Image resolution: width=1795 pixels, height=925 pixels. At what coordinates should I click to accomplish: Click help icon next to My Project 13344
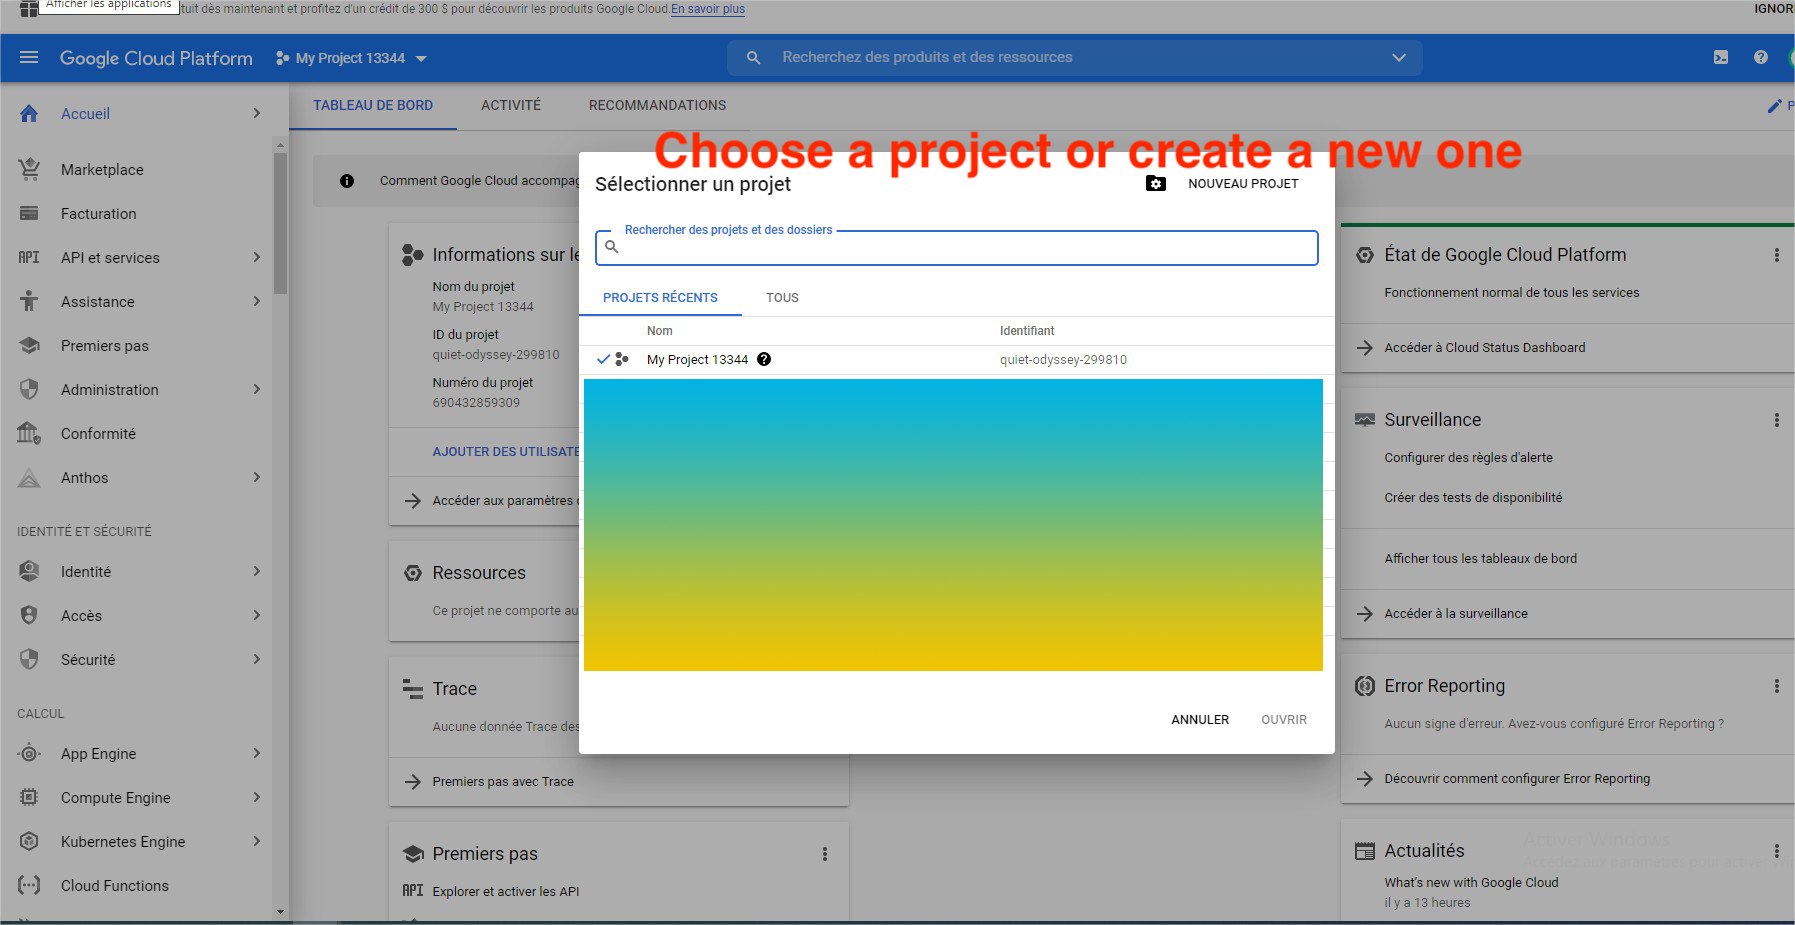[x=764, y=360]
